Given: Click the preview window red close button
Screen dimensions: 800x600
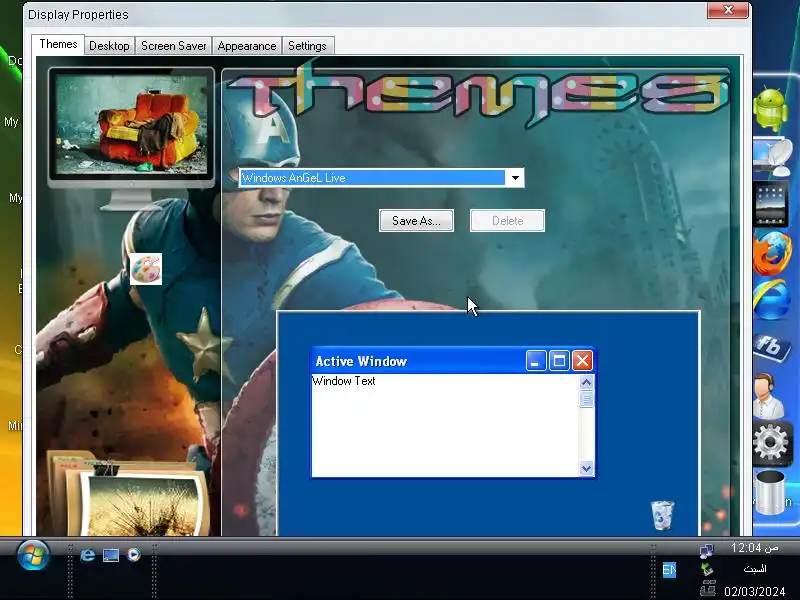Looking at the screenshot, I should (582, 361).
